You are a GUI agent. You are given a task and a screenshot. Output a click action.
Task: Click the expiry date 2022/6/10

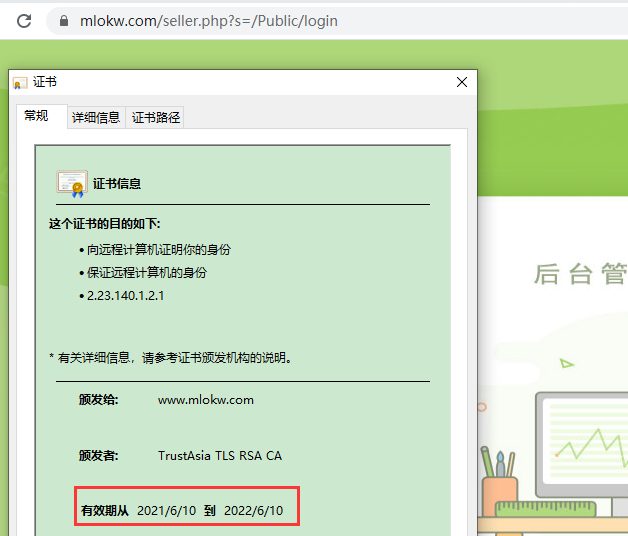(x=253, y=511)
